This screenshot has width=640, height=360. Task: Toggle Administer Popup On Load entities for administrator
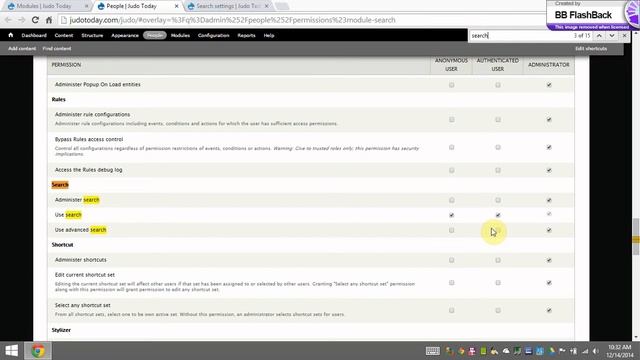point(549,85)
